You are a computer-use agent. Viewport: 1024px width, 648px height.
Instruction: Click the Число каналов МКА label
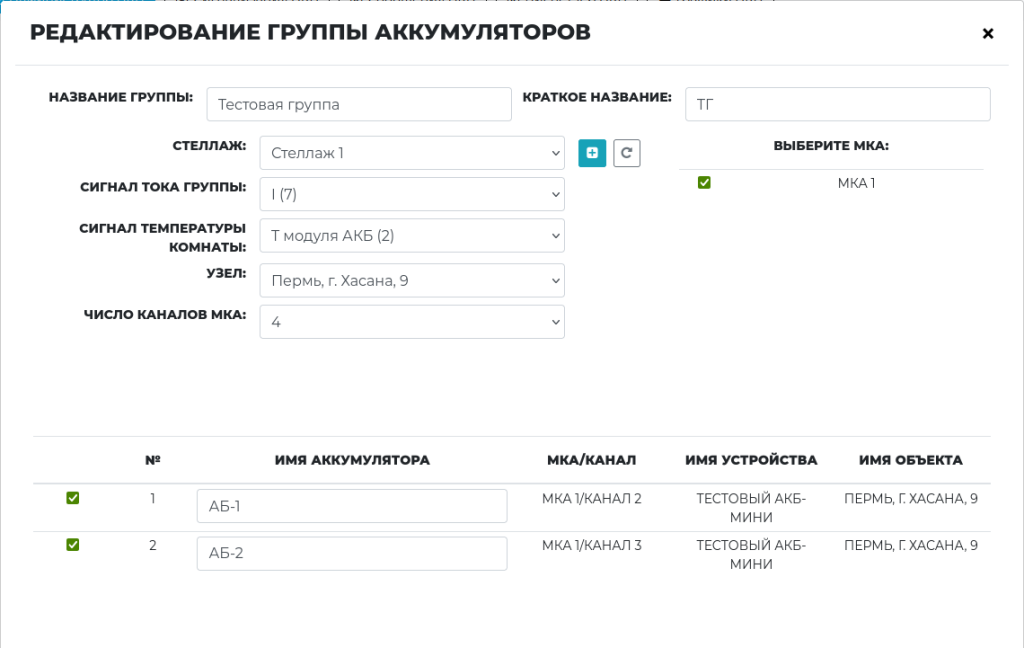(x=165, y=314)
